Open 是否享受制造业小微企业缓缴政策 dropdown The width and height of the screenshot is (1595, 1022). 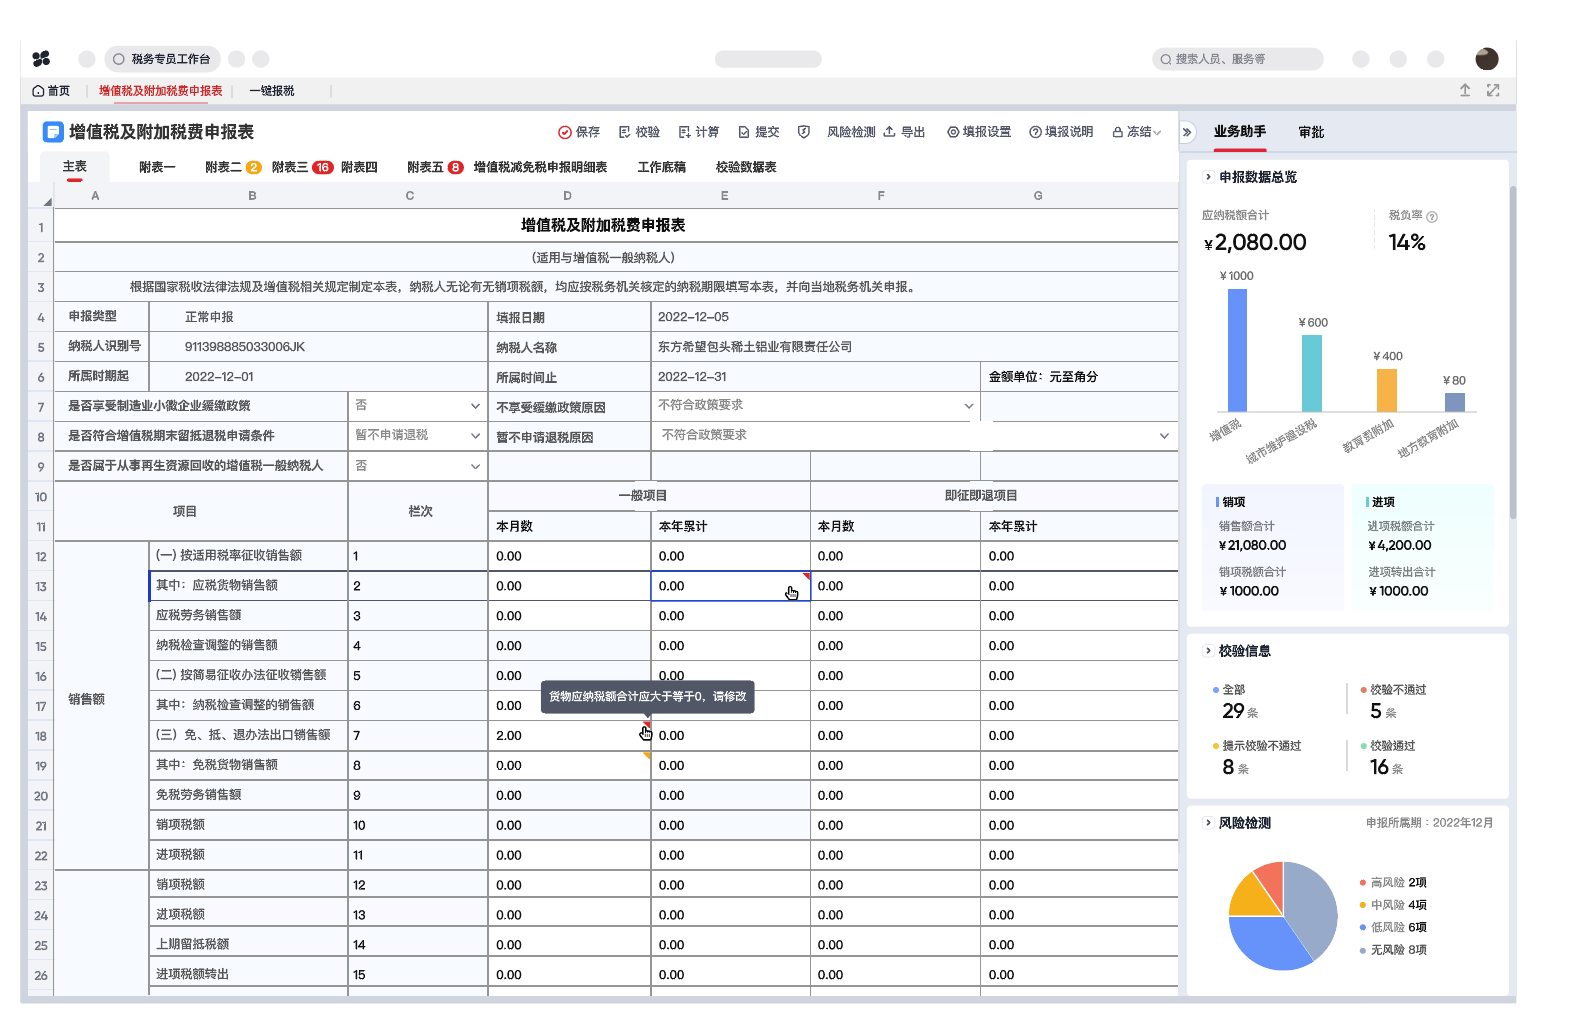click(x=417, y=406)
